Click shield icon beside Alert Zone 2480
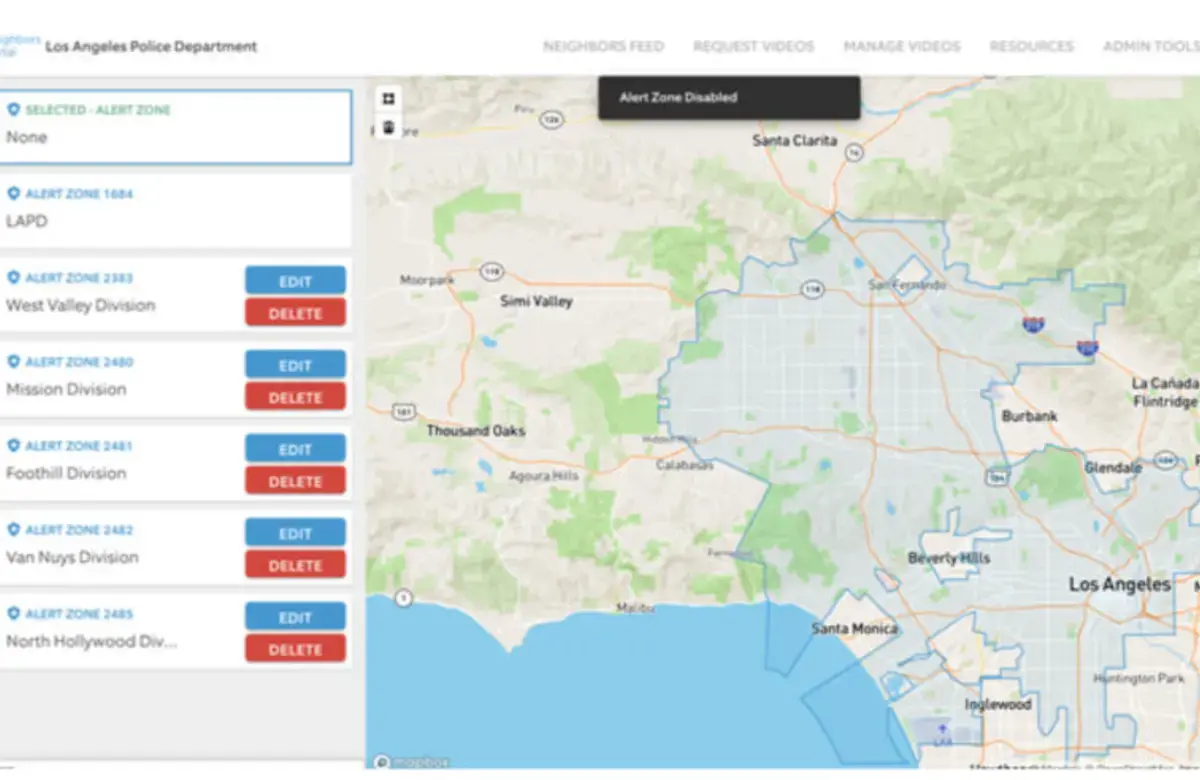Screen dimensions: 1200x780 click(14, 361)
